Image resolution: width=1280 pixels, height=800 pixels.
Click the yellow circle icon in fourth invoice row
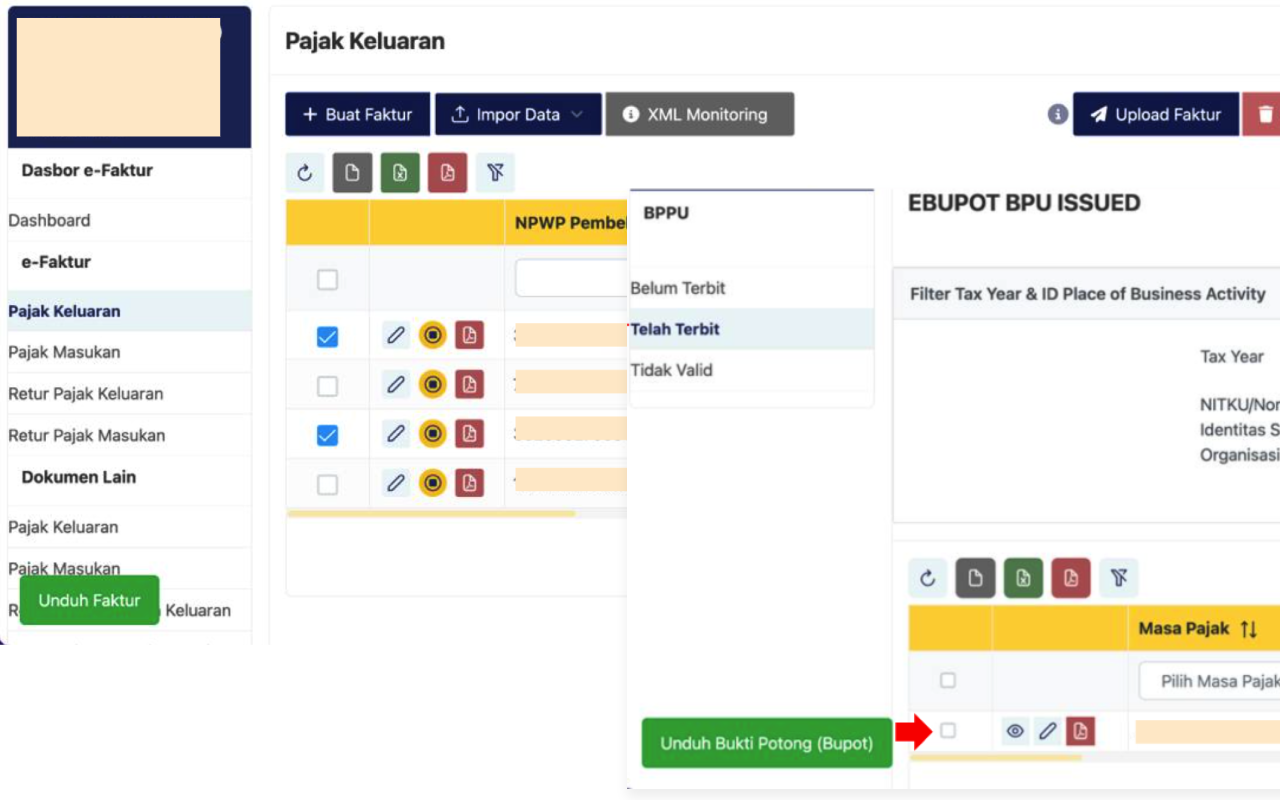click(432, 483)
